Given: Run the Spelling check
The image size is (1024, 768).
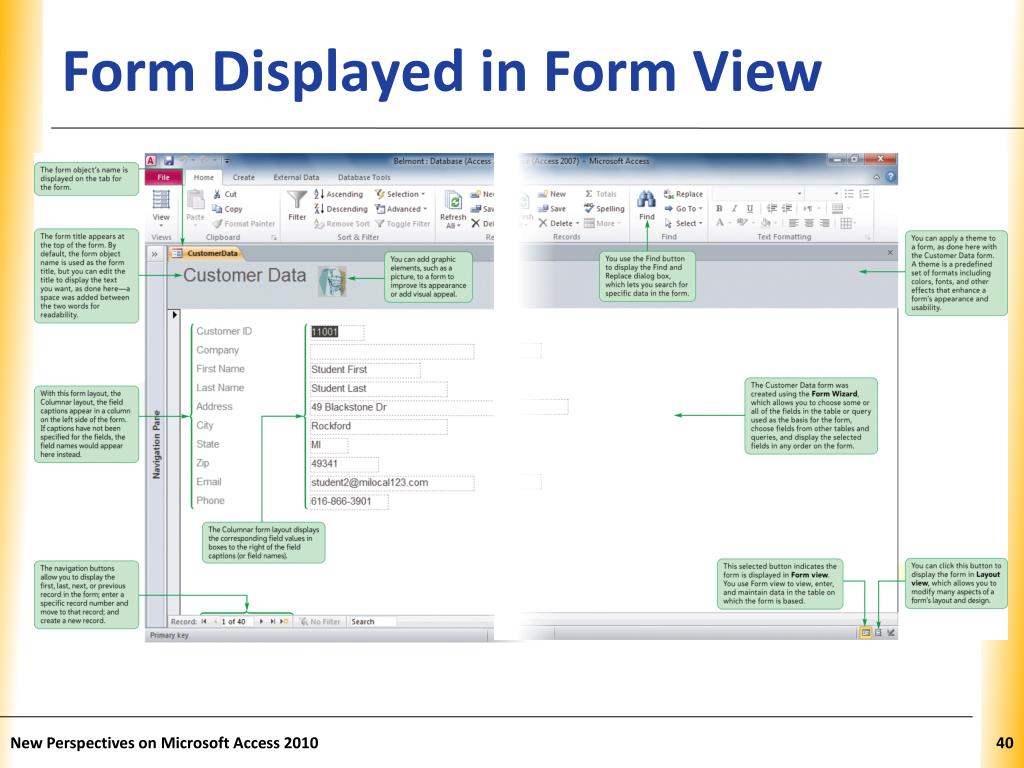Looking at the screenshot, I should (604, 209).
